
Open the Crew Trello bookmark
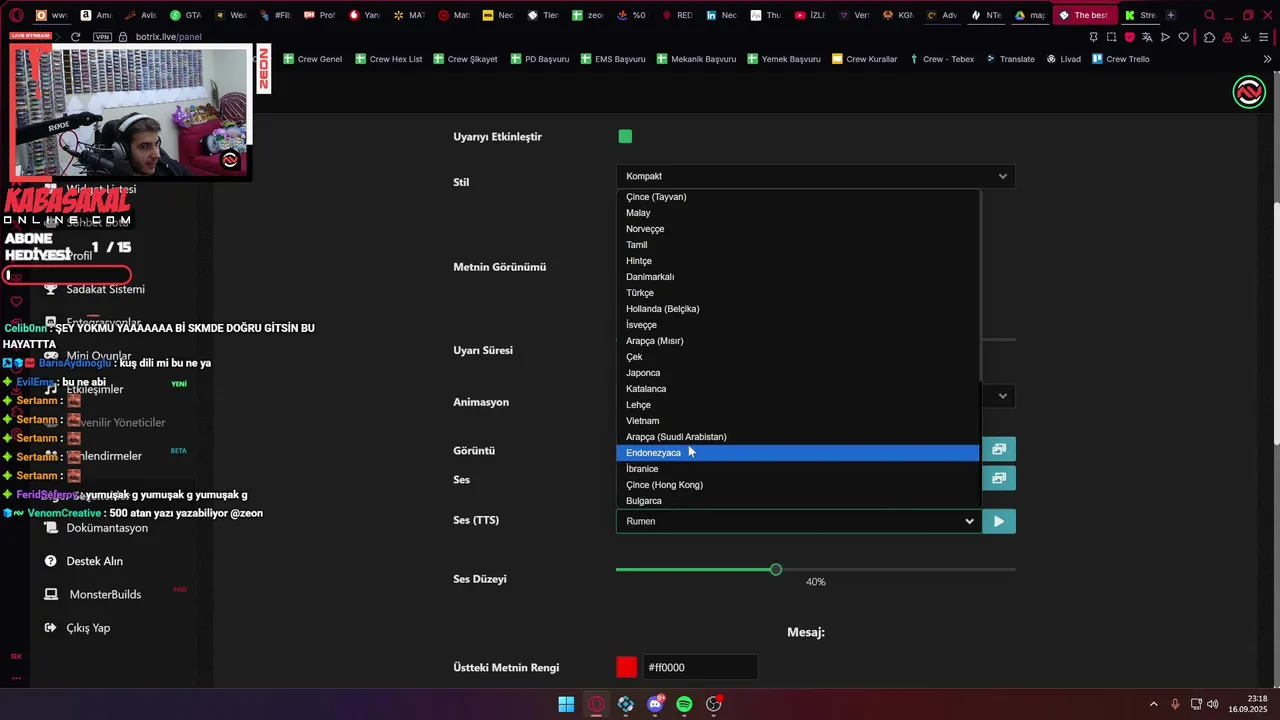tap(1120, 59)
